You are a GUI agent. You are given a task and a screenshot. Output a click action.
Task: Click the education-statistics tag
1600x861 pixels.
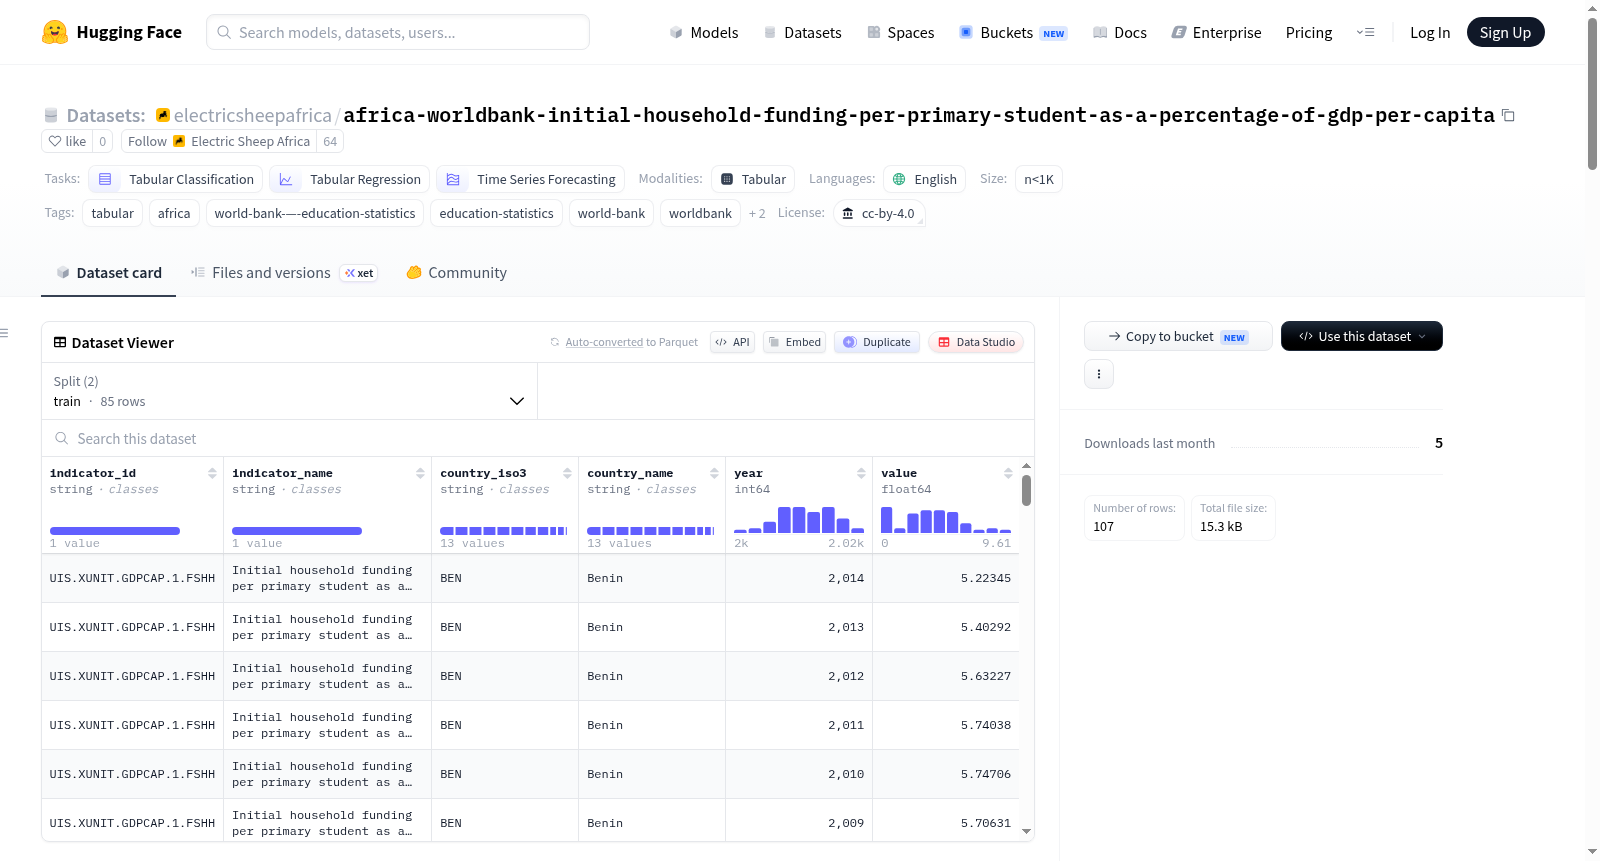pos(497,213)
